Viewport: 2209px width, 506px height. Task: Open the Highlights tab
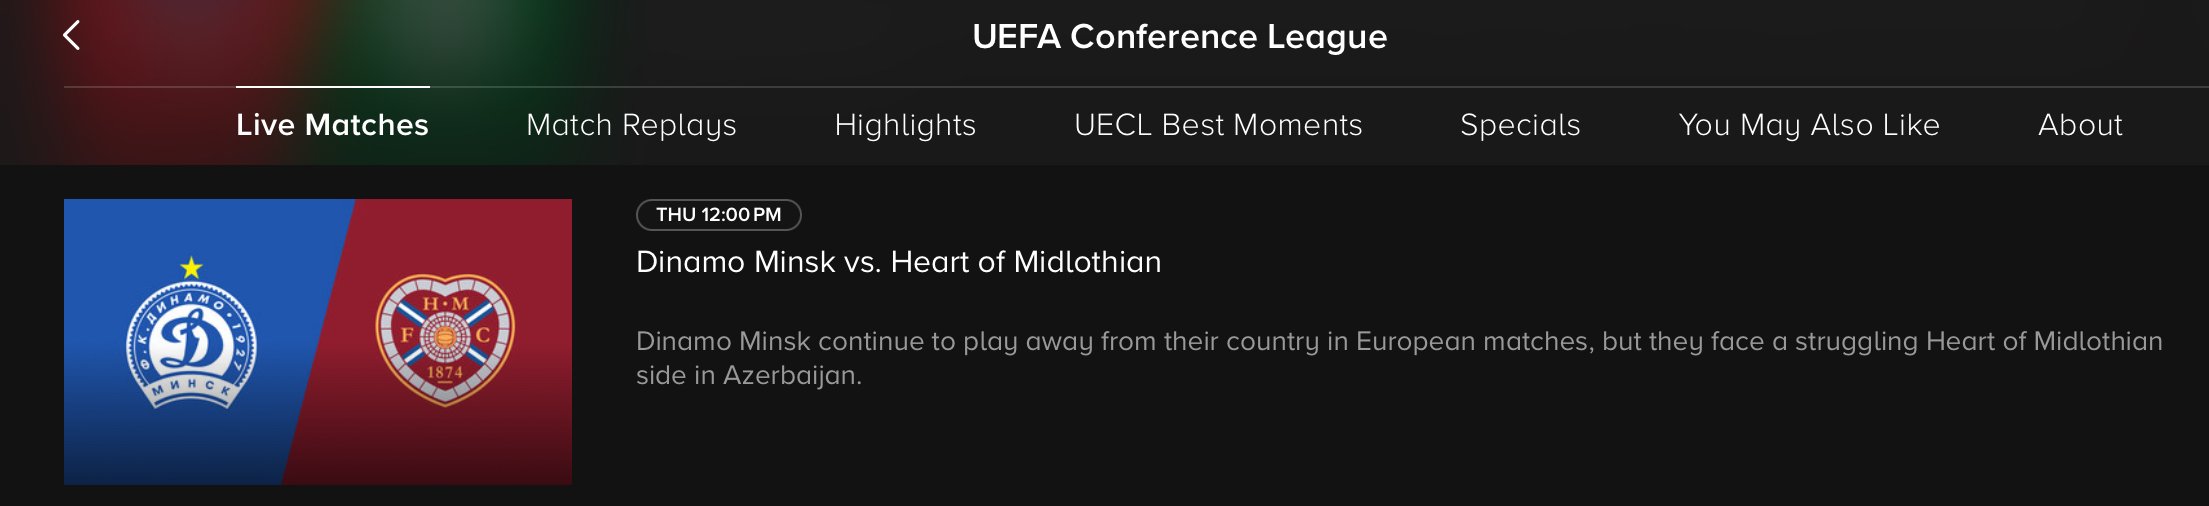[905, 125]
